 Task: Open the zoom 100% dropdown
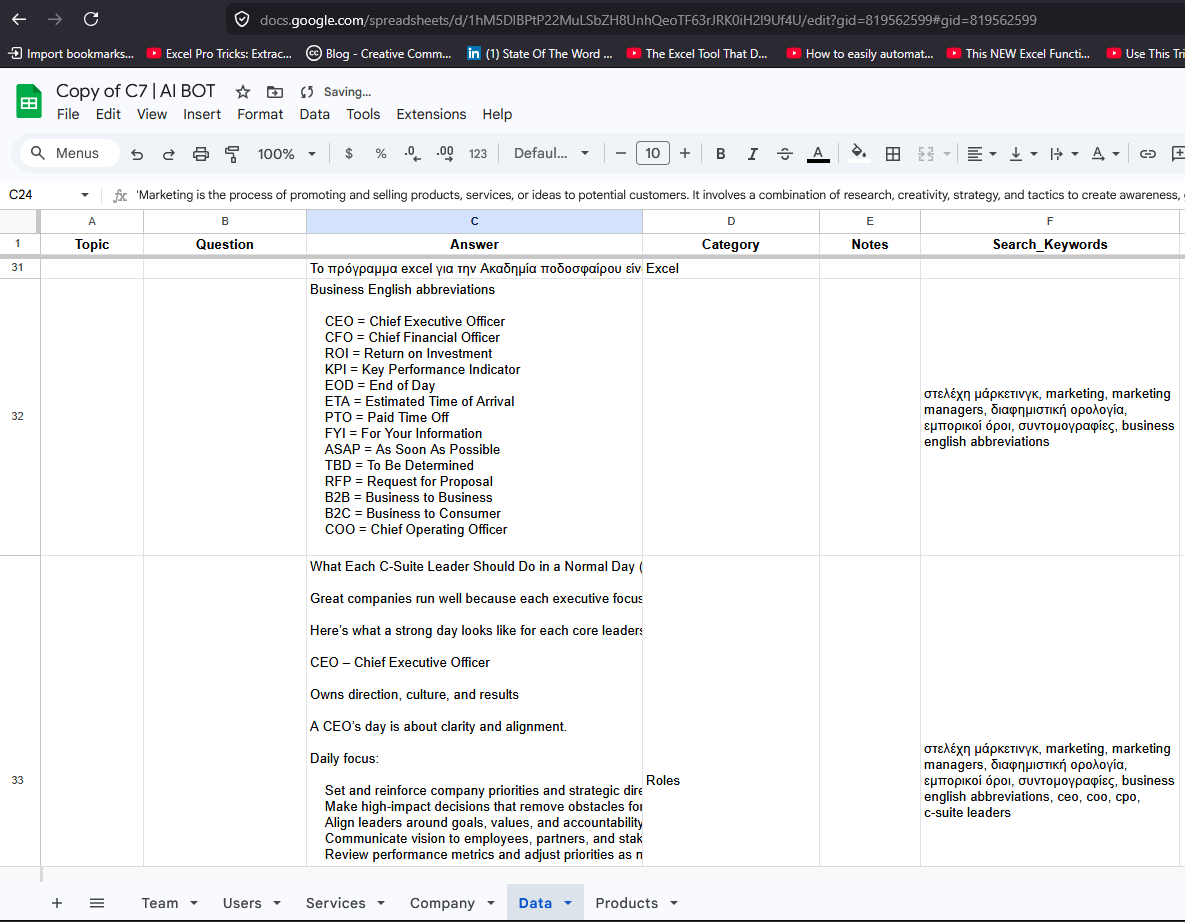pyautogui.click(x=286, y=154)
